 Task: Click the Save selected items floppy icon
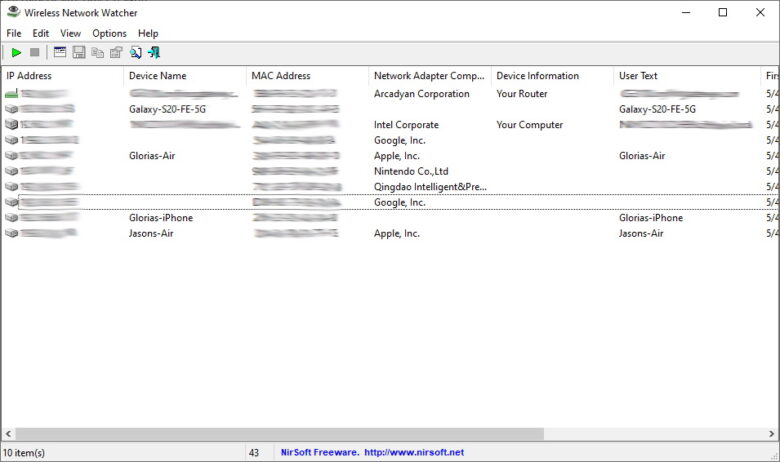coord(79,52)
